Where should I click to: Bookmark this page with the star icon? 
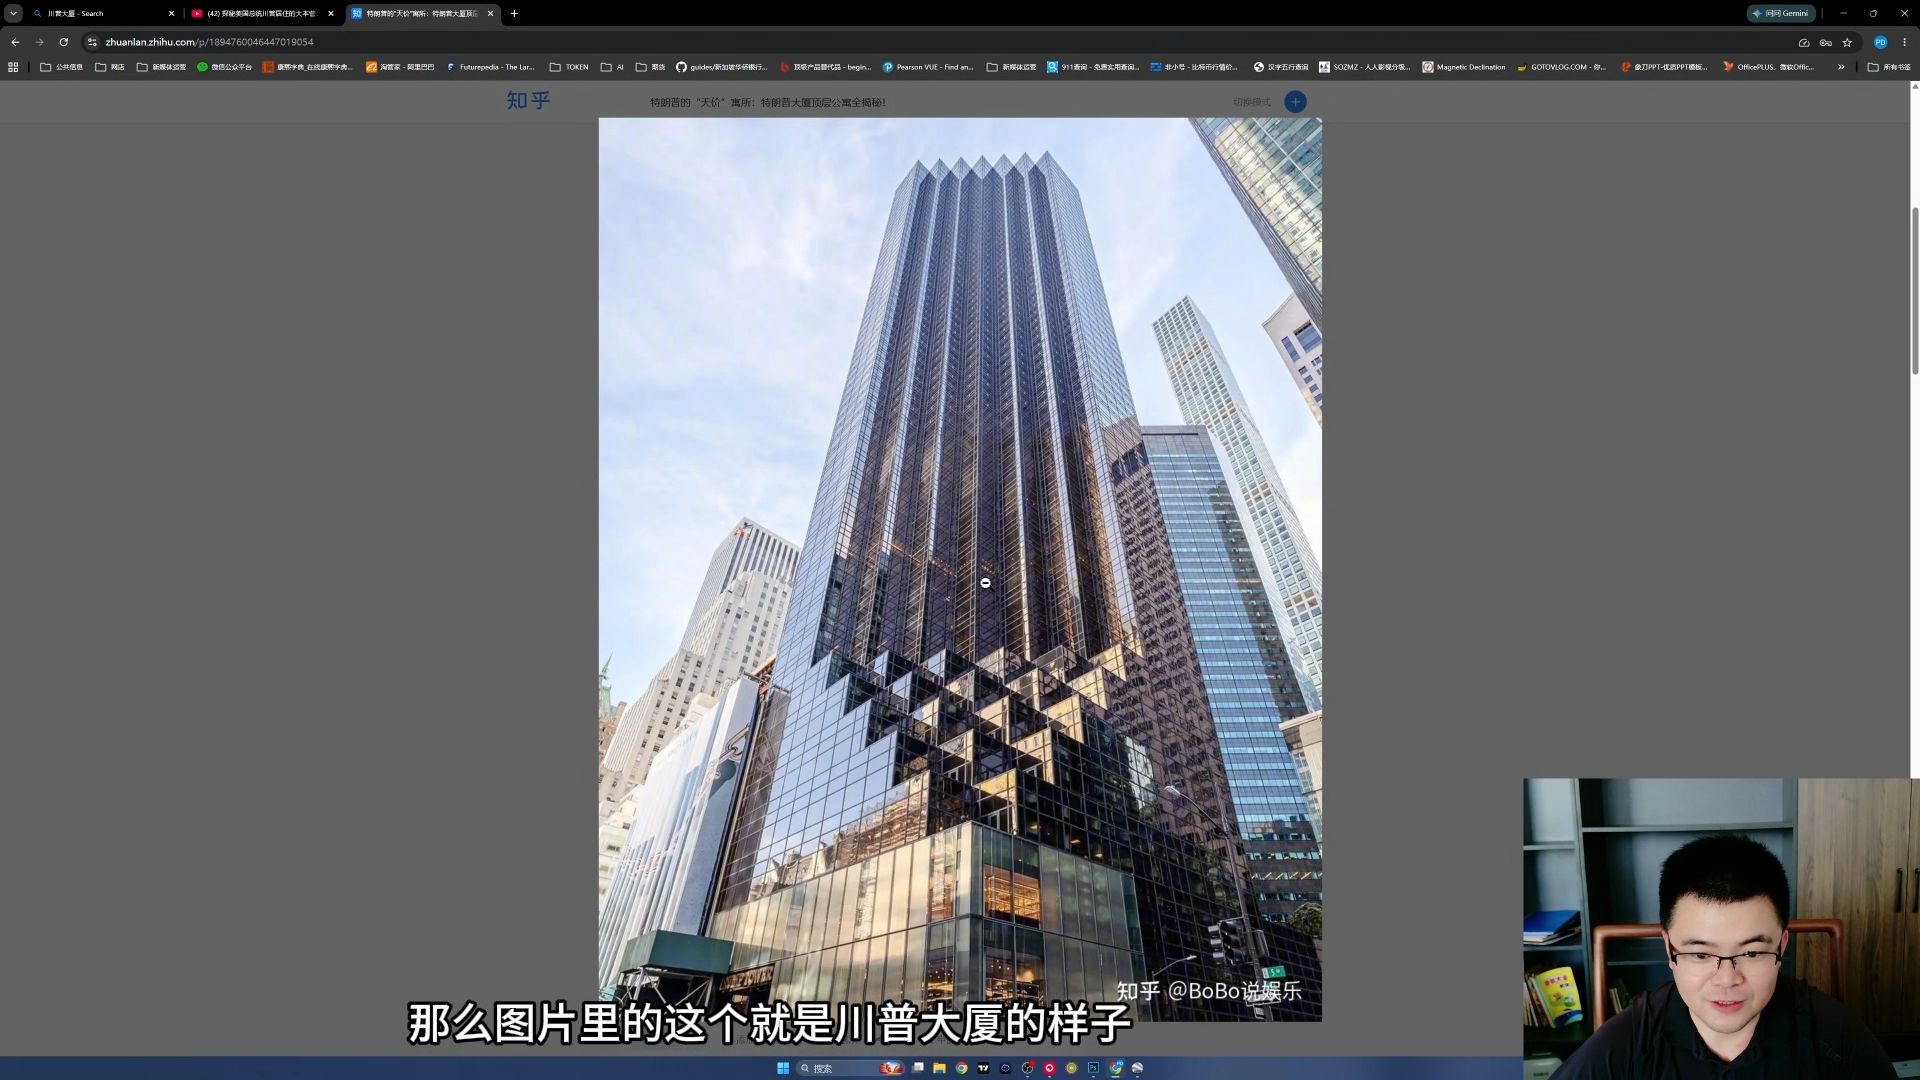1847,42
